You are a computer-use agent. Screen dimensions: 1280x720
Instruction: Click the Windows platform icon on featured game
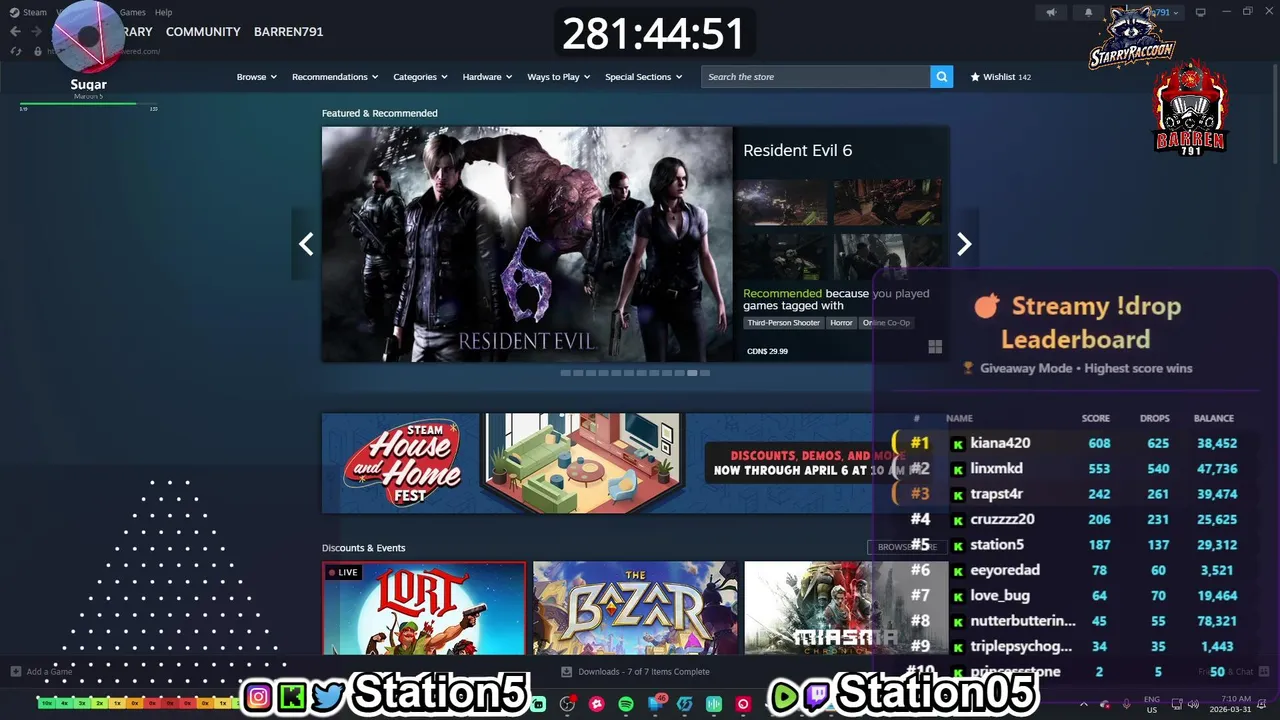coord(935,347)
